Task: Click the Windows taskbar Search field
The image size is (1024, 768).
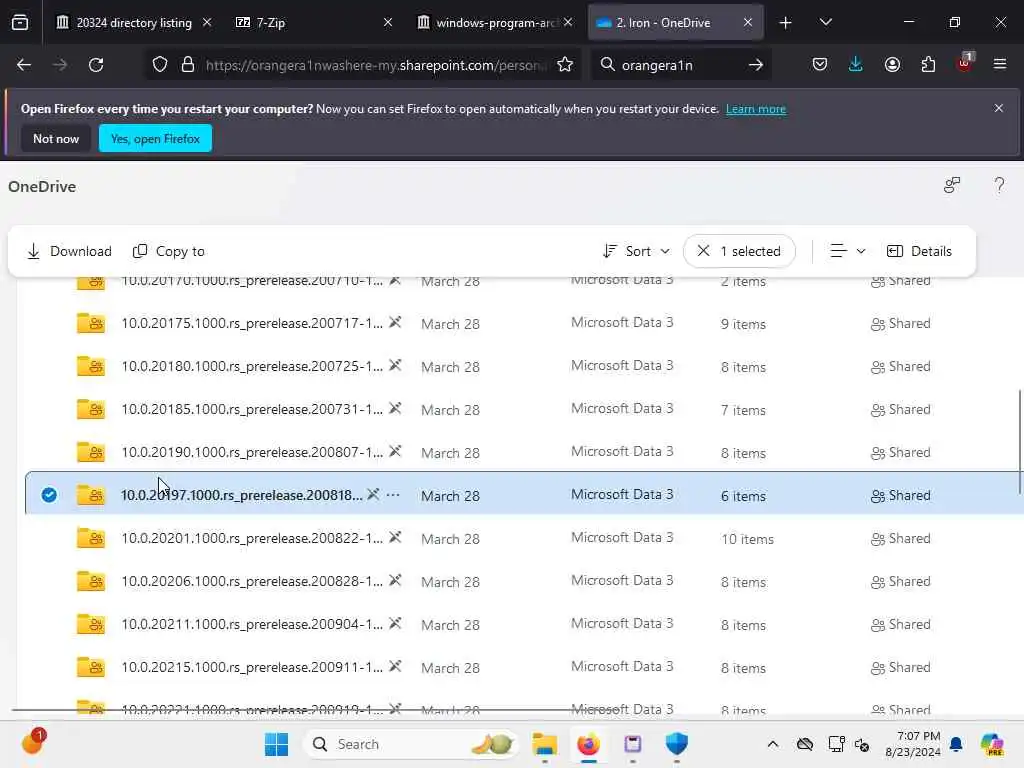Action: pos(411,744)
